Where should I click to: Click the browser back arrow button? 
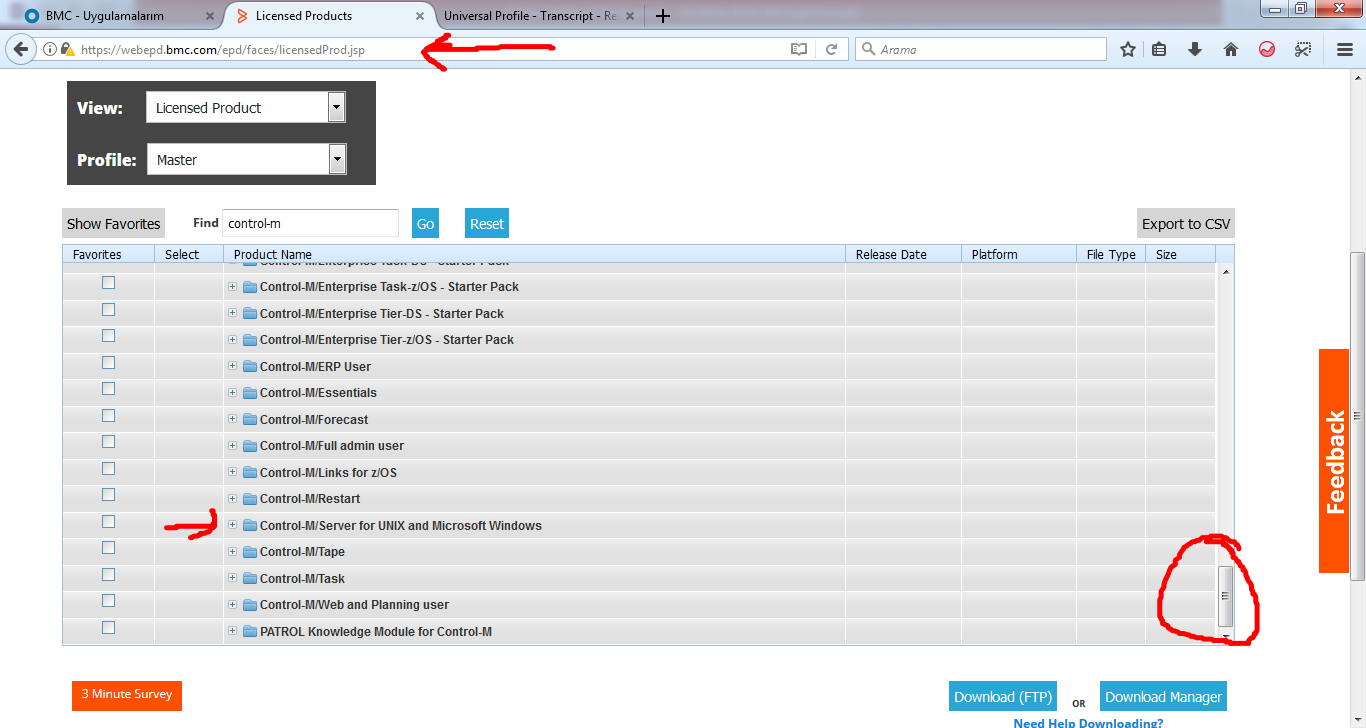(20, 49)
